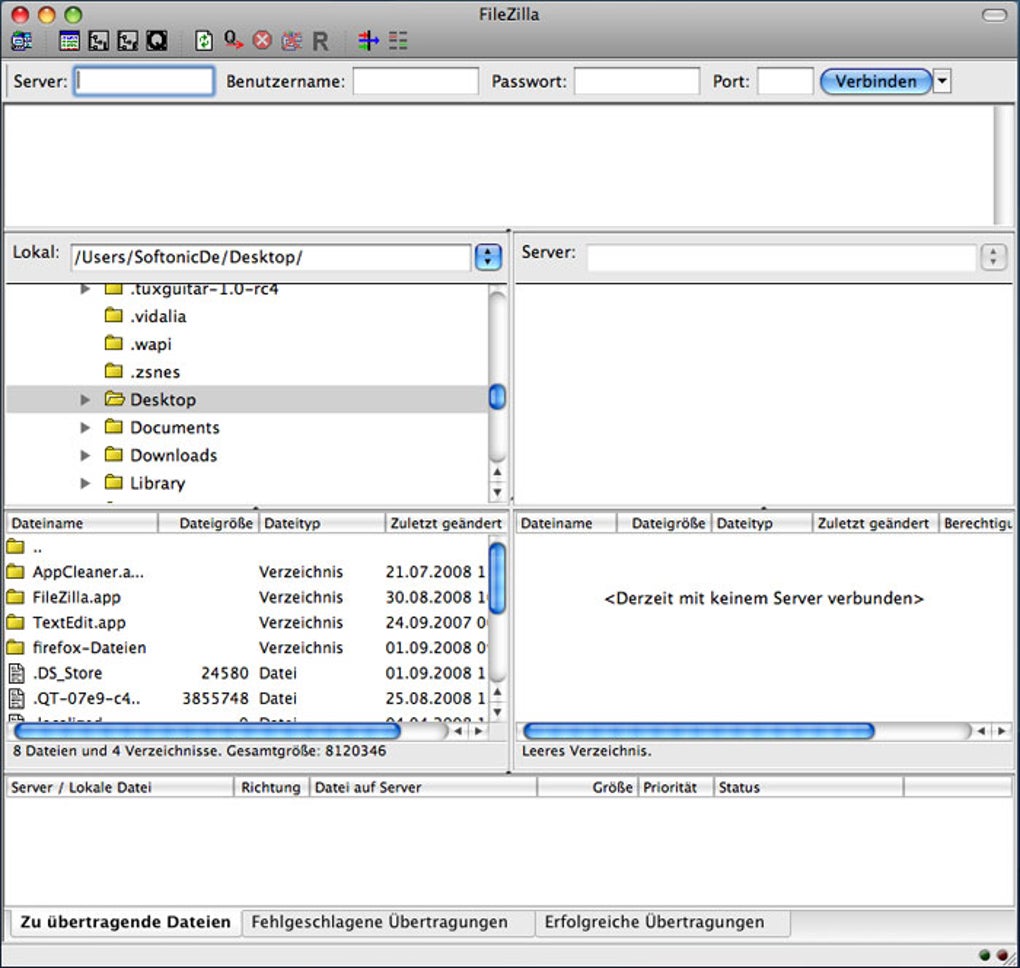Expand the .tuxguitar-1.0-rc4 folder node
Viewport: 1020px width, 968px height.
click(85, 288)
